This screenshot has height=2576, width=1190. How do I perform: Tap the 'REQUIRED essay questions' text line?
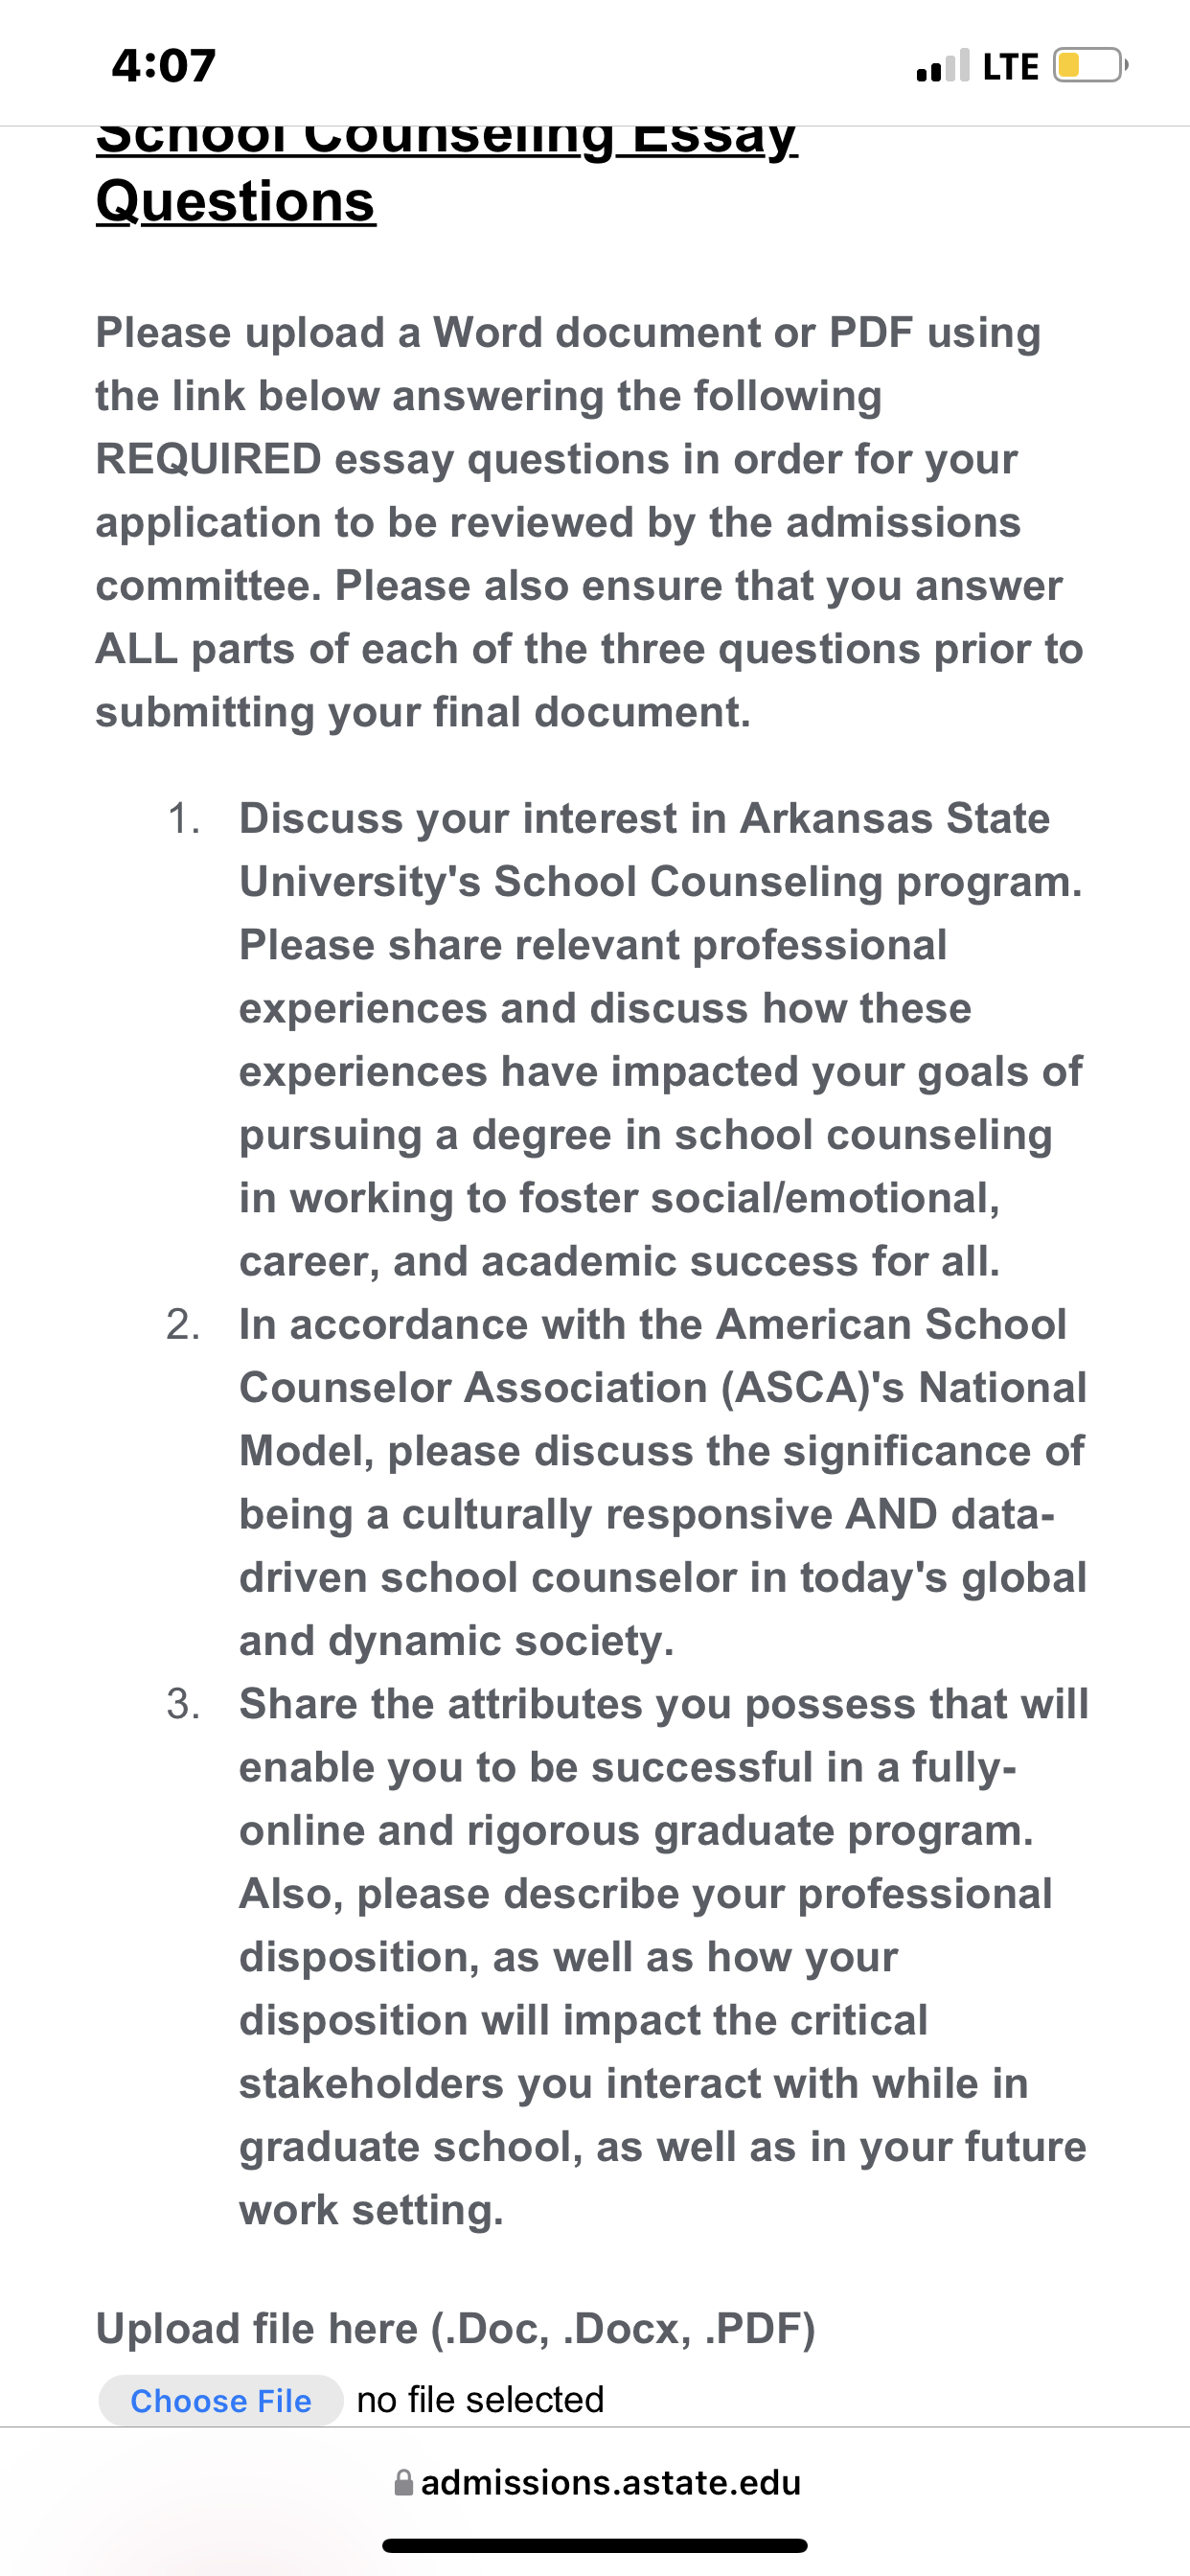coord(556,459)
